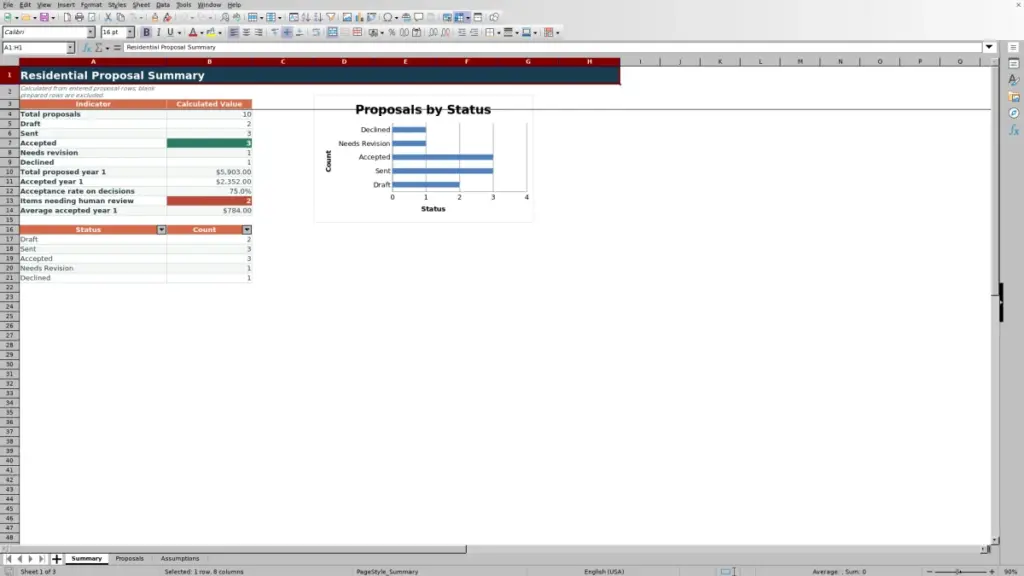The image size is (1024, 576).
Task: Toggle Bold formatting
Action: (x=146, y=32)
